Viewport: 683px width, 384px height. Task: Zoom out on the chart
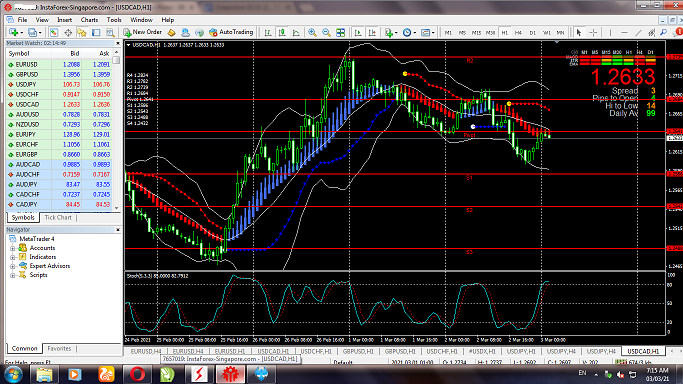coord(326,33)
